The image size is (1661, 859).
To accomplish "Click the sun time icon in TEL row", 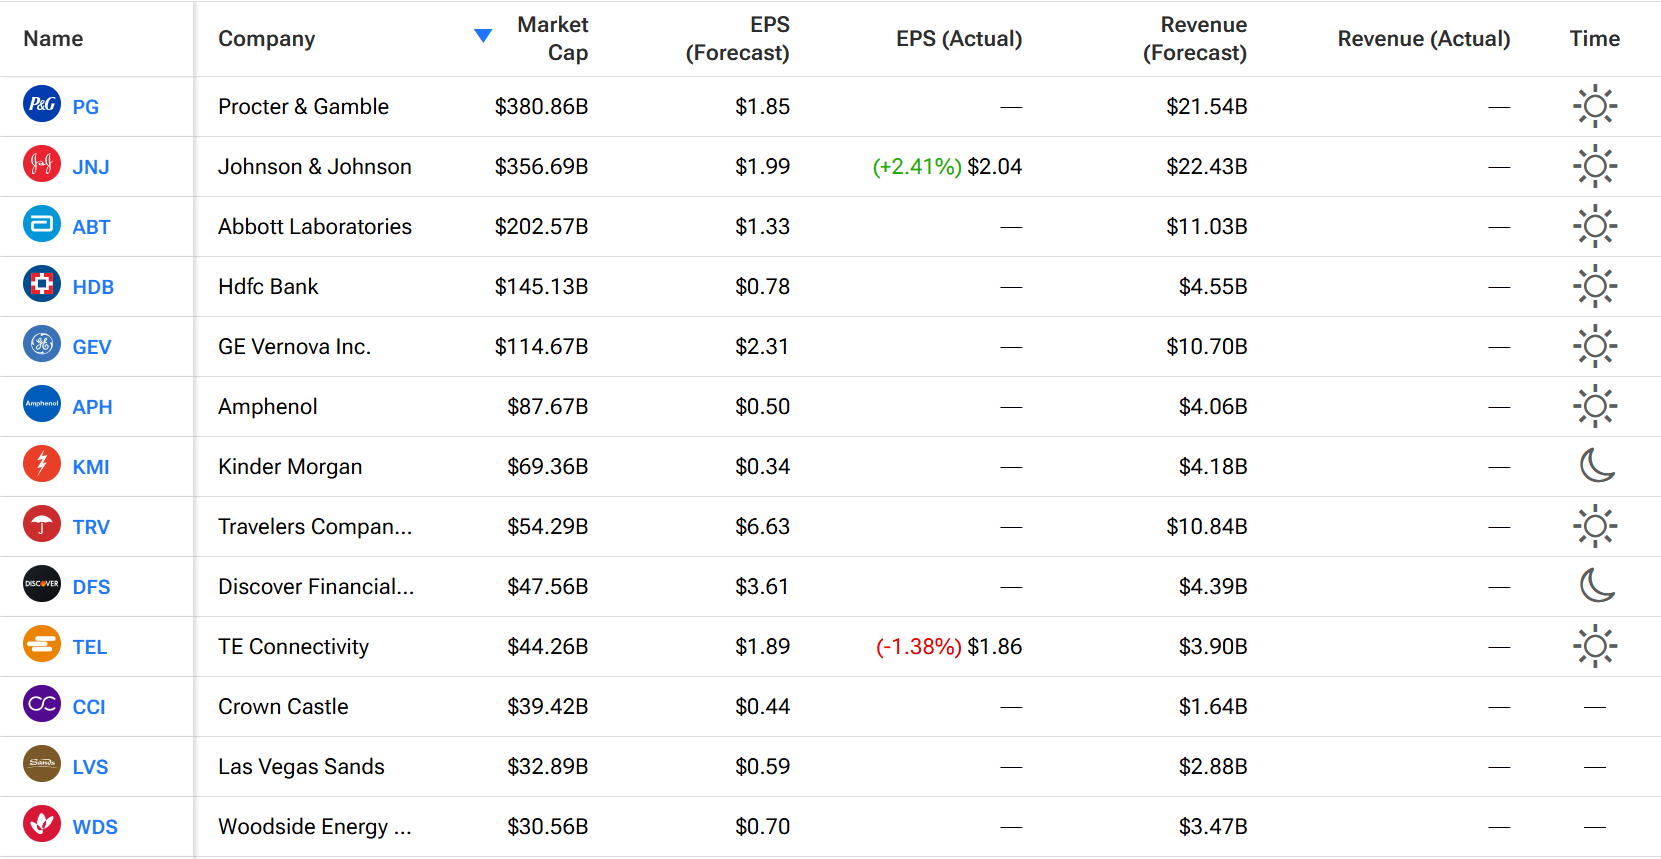I will click(1595, 646).
